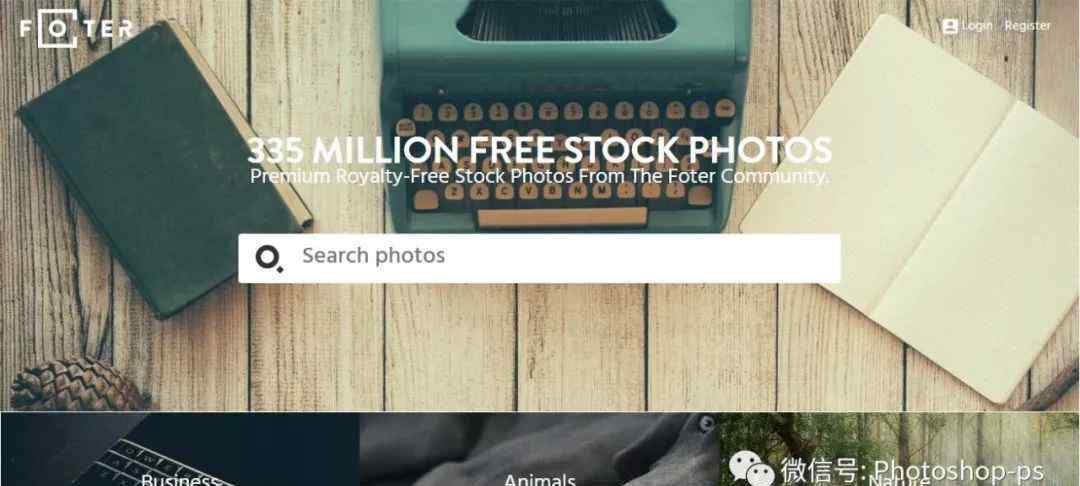
Task: Open the Nature category tile
Action: point(900,450)
